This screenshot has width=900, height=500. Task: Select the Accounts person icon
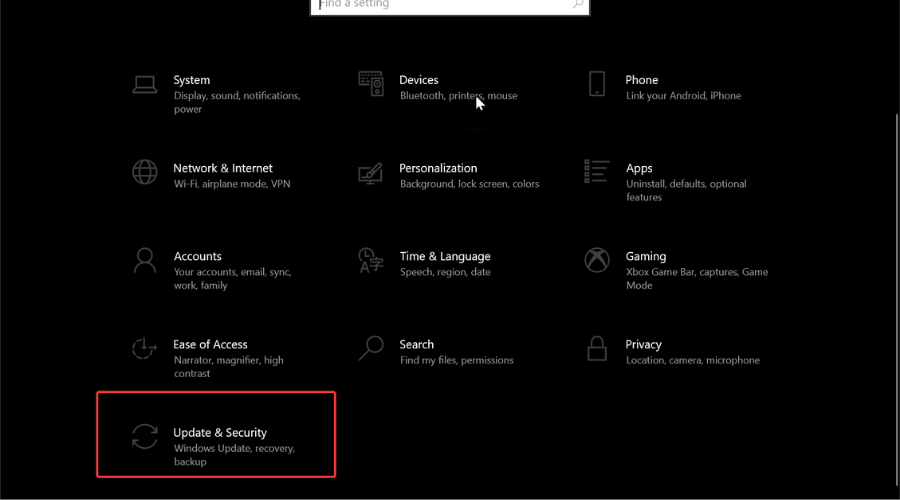click(145, 261)
